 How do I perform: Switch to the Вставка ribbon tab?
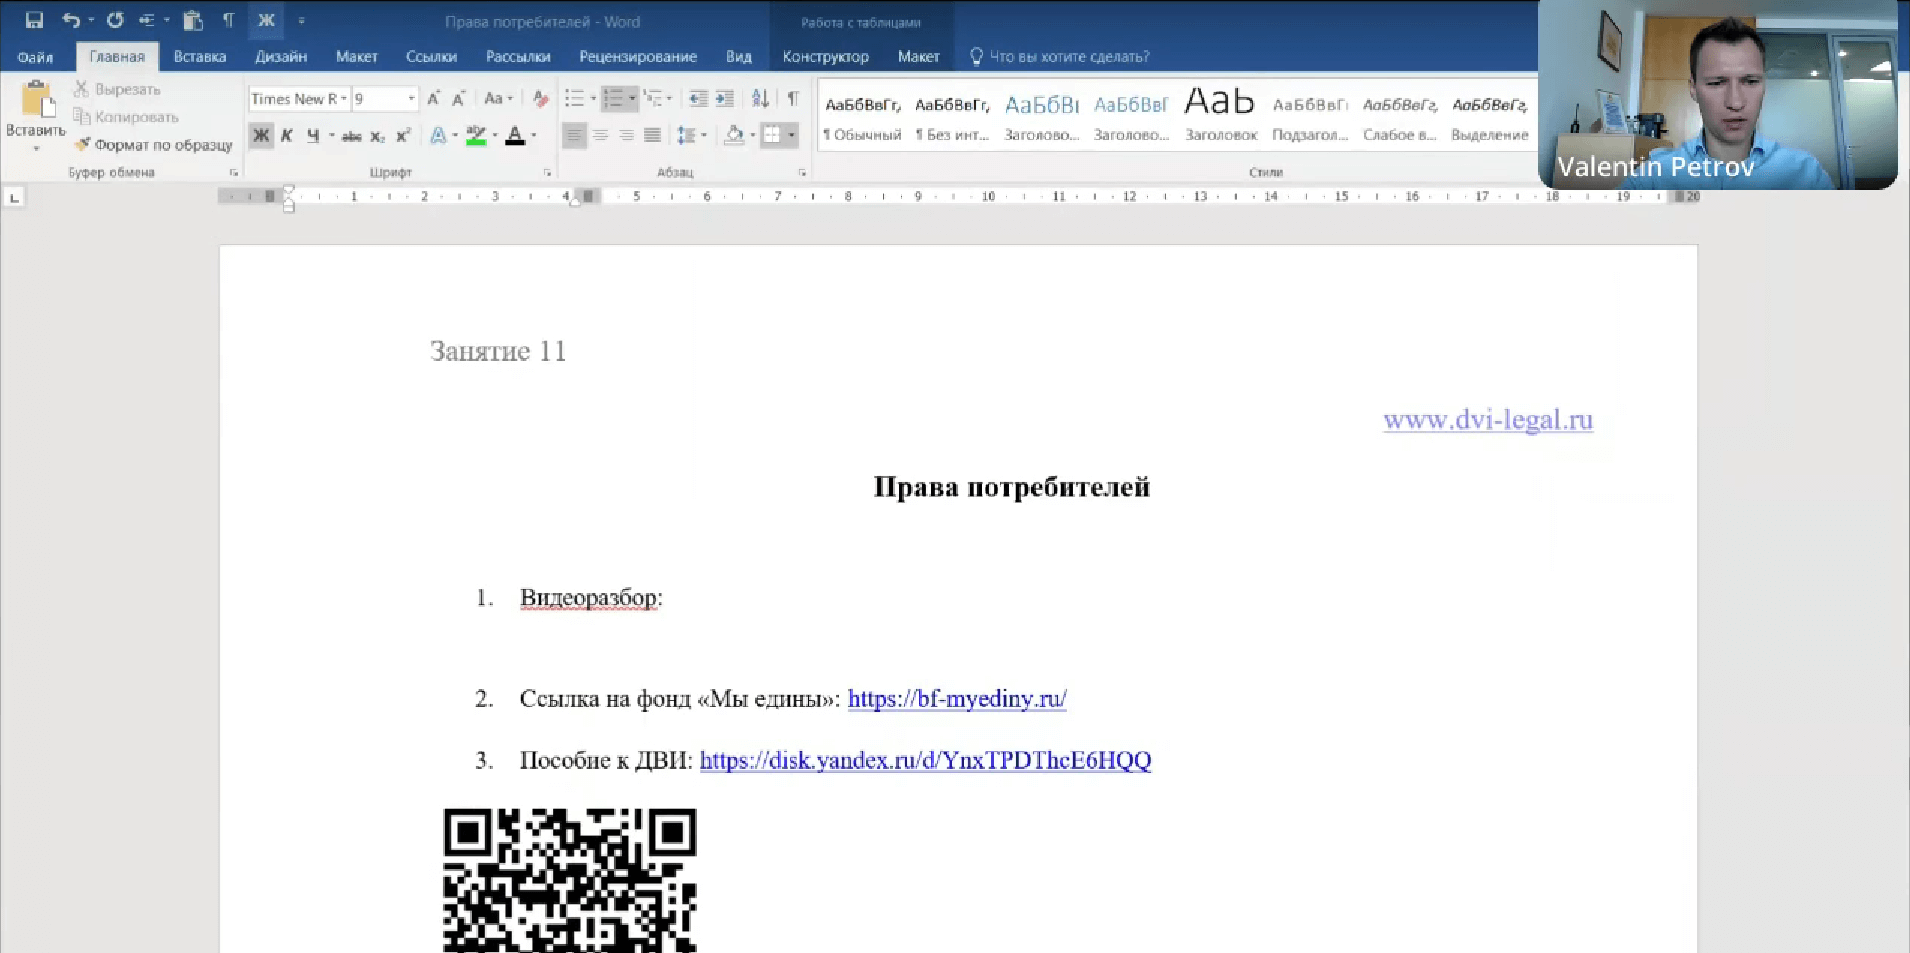tap(198, 56)
